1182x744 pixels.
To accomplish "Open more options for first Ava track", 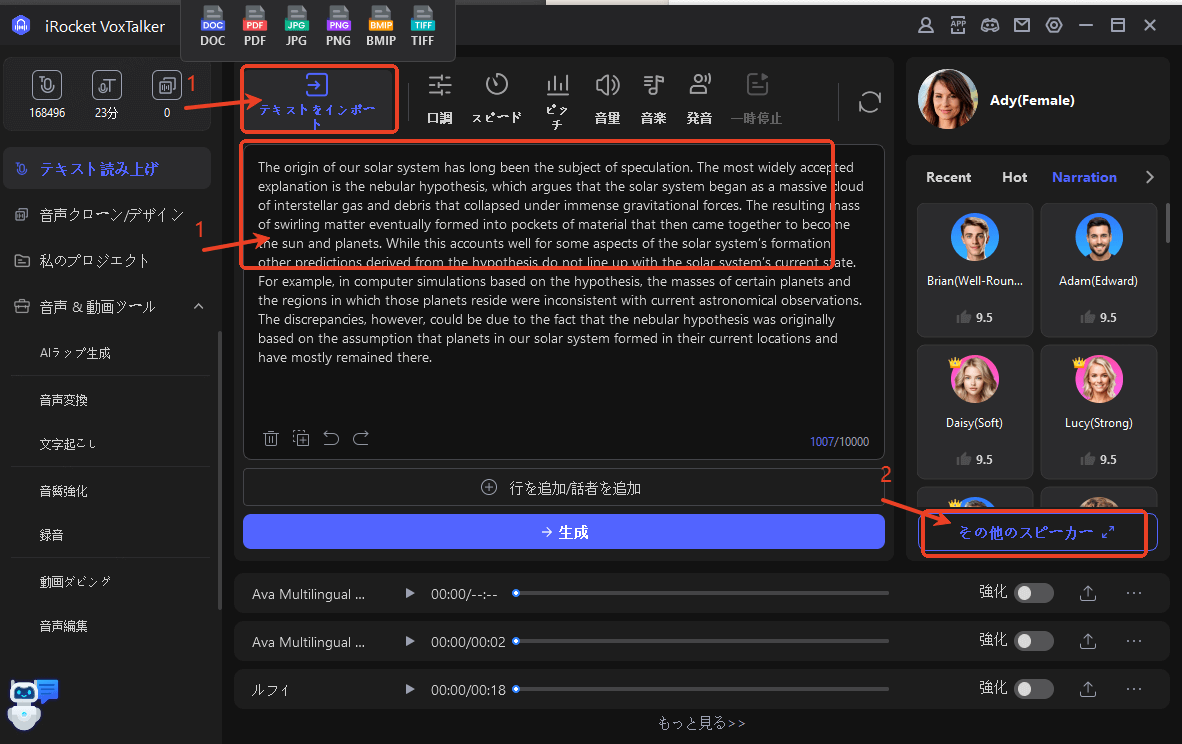I will 1134,593.
